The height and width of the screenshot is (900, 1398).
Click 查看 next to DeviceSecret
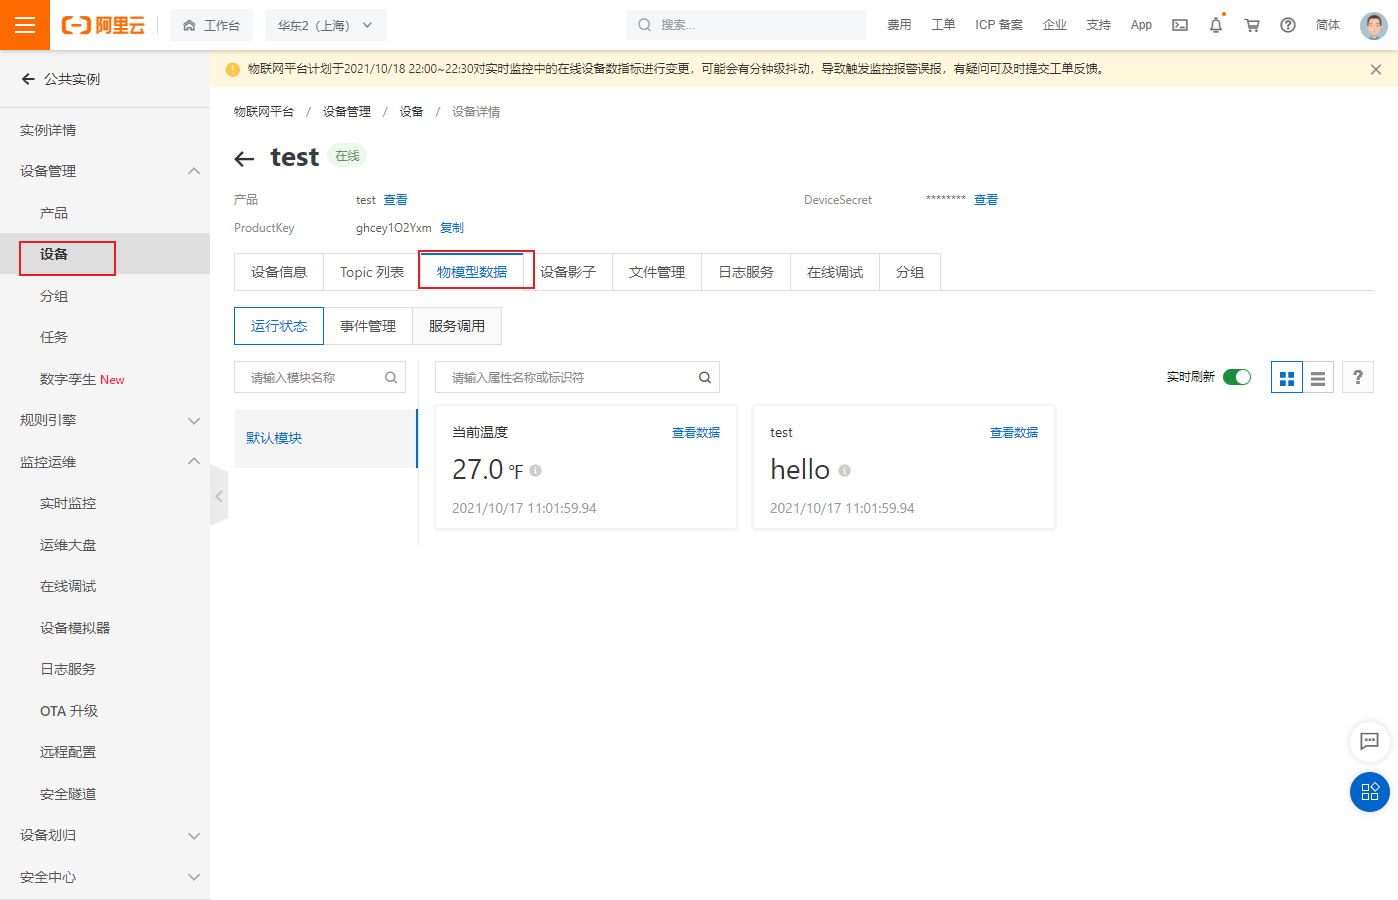click(x=986, y=200)
